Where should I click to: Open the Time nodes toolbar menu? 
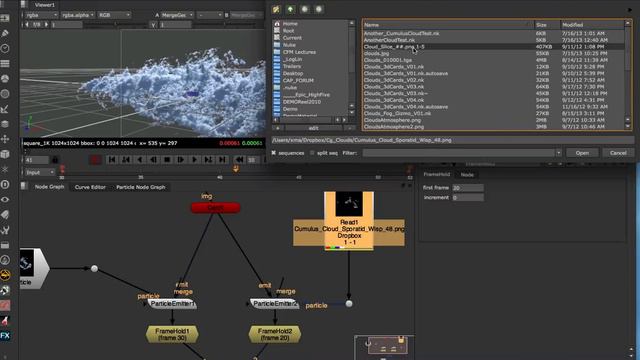[x=5, y=48]
